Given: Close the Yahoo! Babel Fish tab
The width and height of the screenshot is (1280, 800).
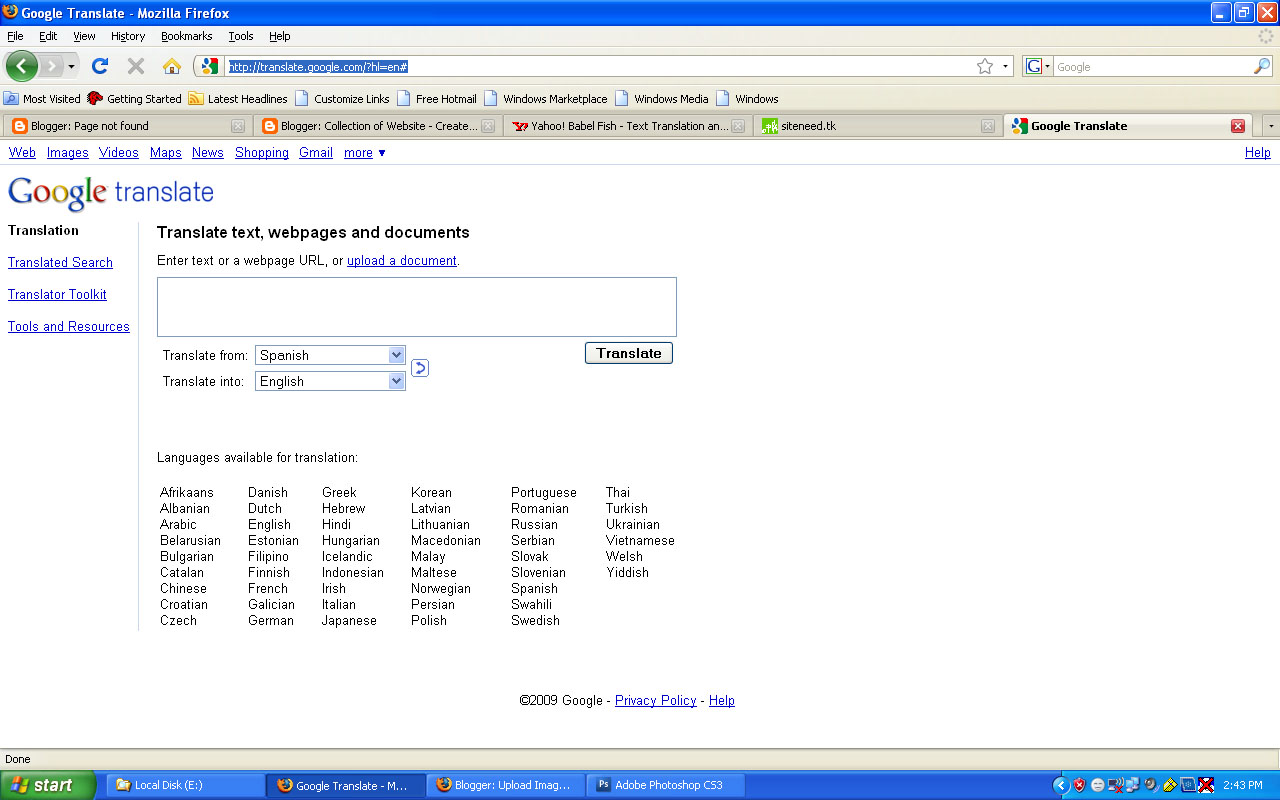Looking at the screenshot, I should click(738, 126).
